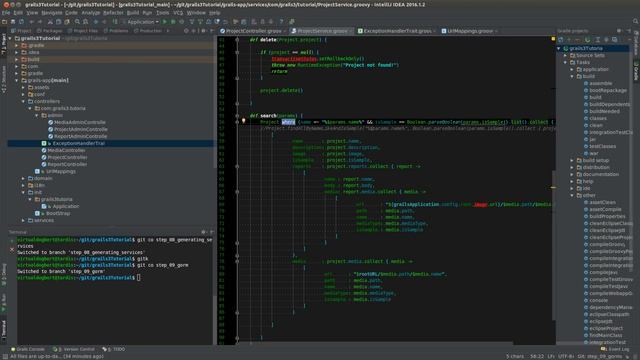
Task: Expand the Source Sets node in the Gradle panel
Action: (x=565, y=55)
